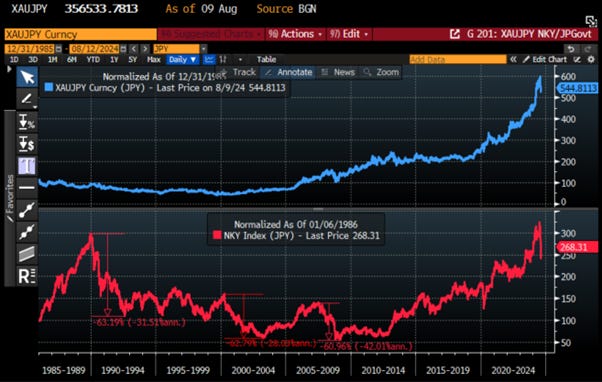Select the three-point dotted line tool
Viewport: 602px width, 382px height.
[x=27, y=232]
